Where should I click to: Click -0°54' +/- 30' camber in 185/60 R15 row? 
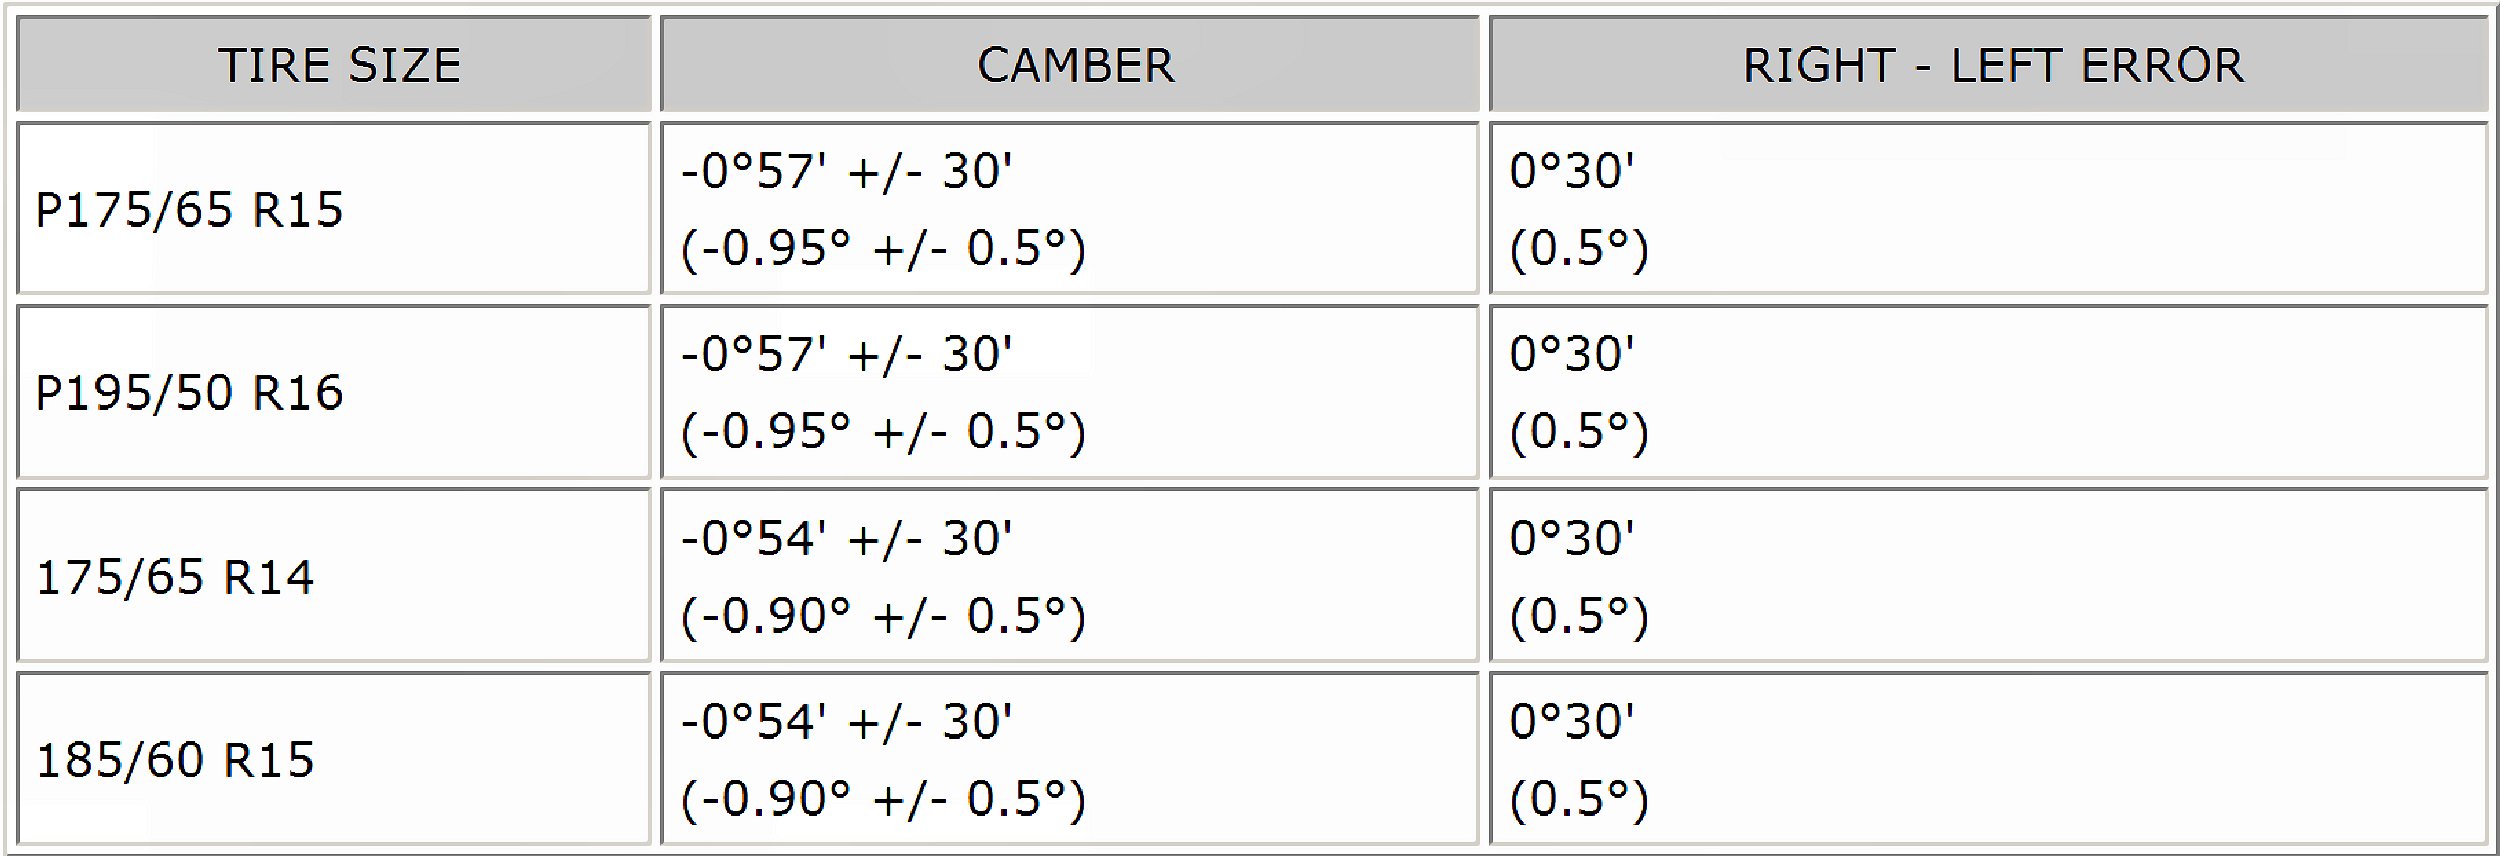tap(846, 721)
